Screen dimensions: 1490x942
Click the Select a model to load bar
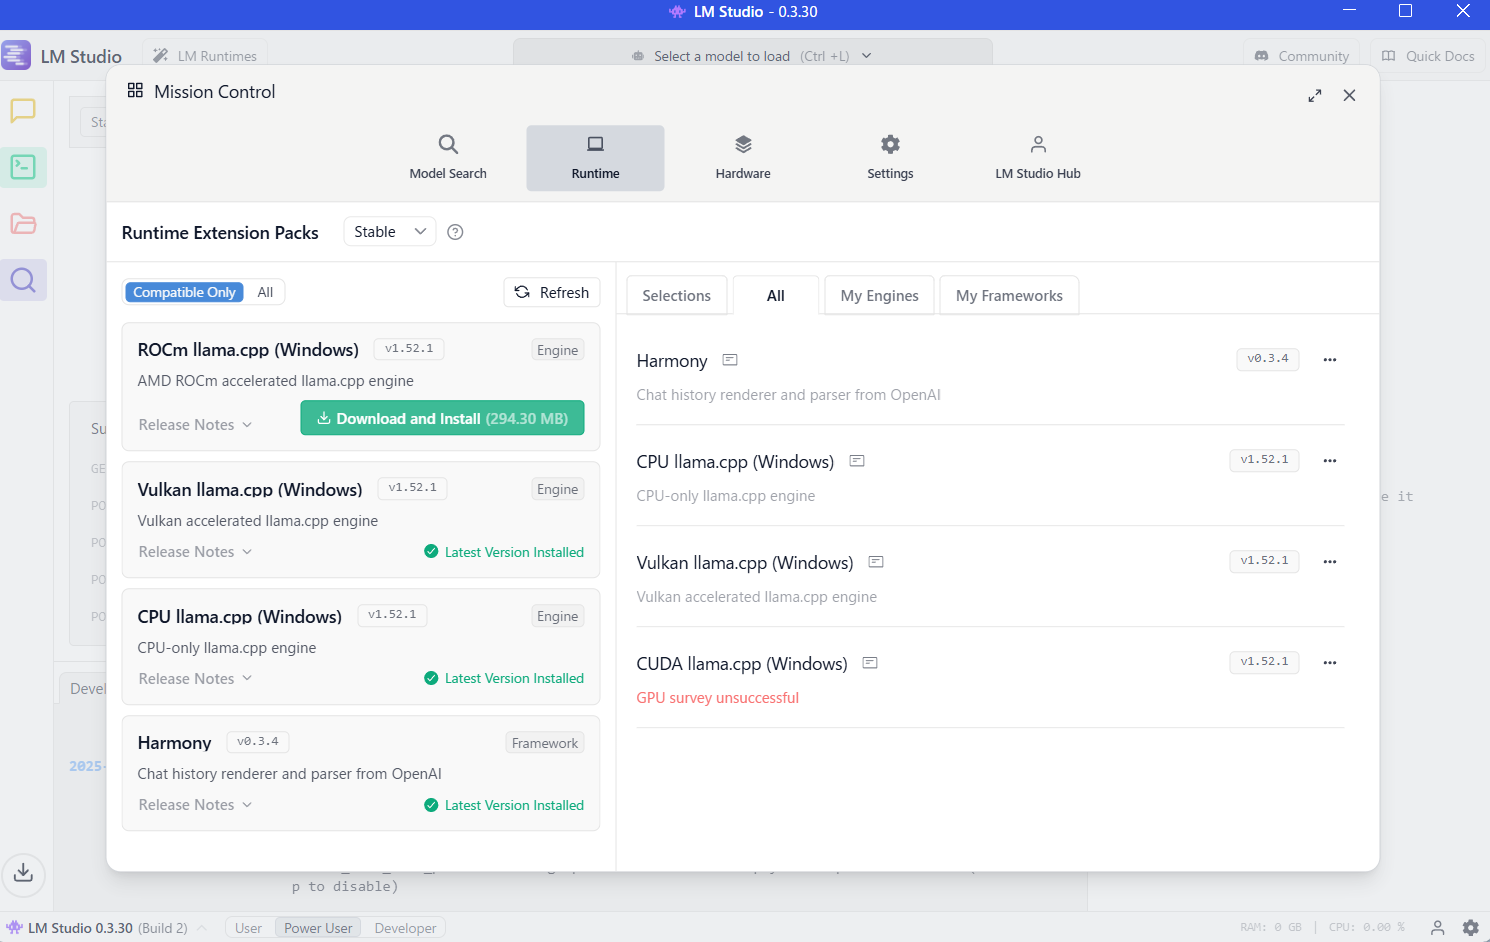click(x=752, y=56)
